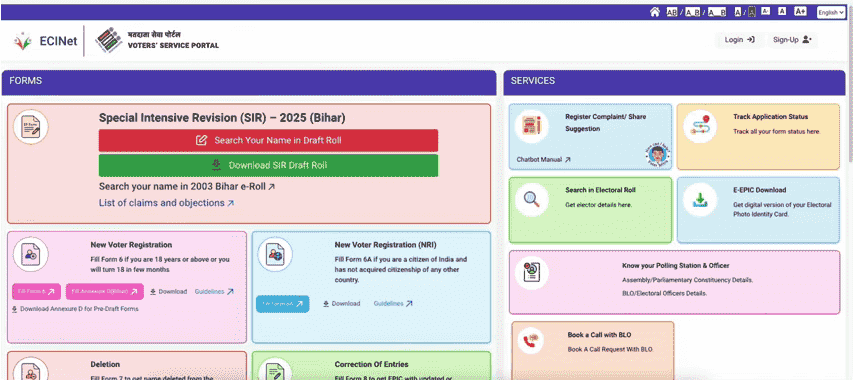Open Track Application Status heading
The image size is (853, 380).
(770, 117)
